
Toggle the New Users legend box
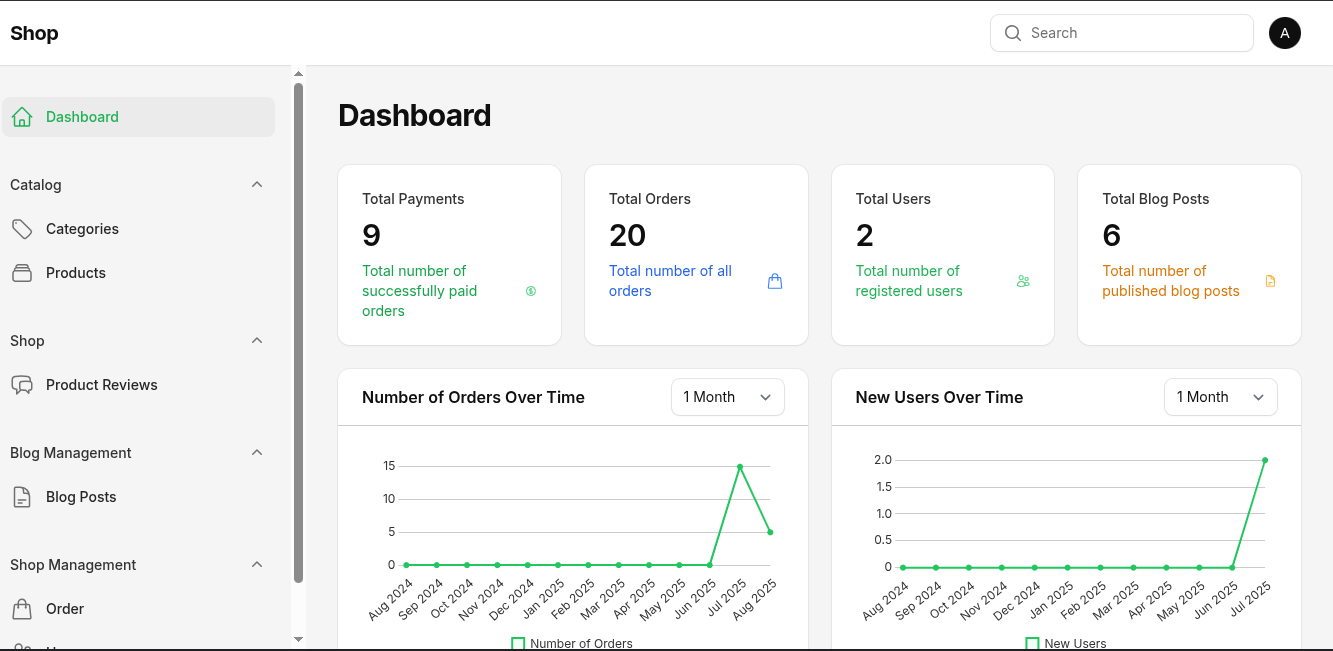coord(1032,643)
